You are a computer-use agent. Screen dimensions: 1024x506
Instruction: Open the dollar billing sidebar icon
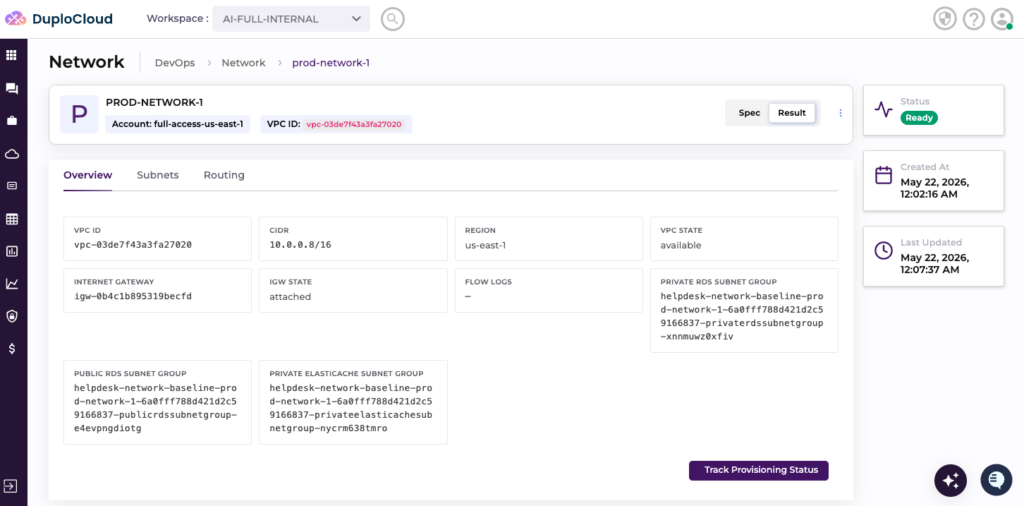point(12,349)
